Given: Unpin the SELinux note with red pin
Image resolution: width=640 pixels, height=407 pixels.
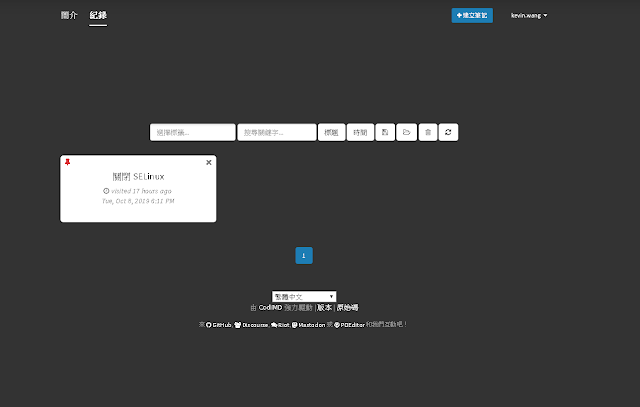Looking at the screenshot, I should (68, 162).
